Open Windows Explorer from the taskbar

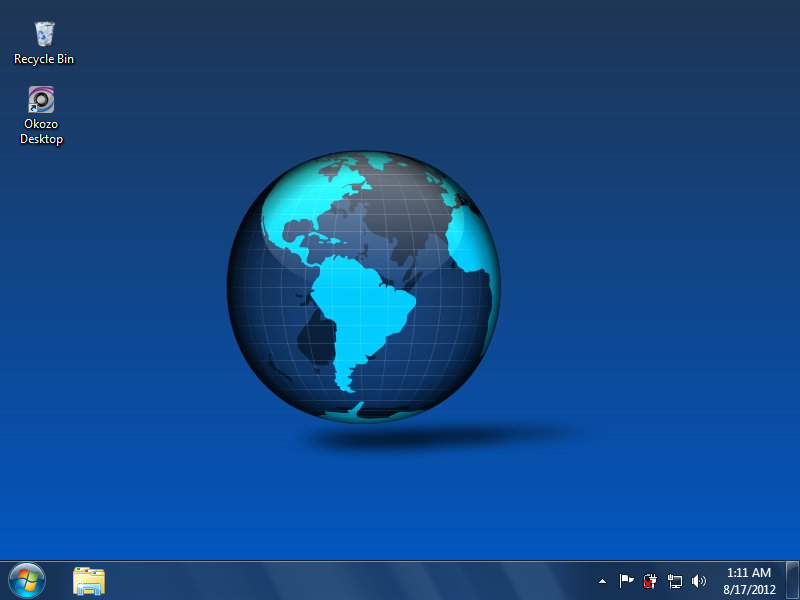89,581
